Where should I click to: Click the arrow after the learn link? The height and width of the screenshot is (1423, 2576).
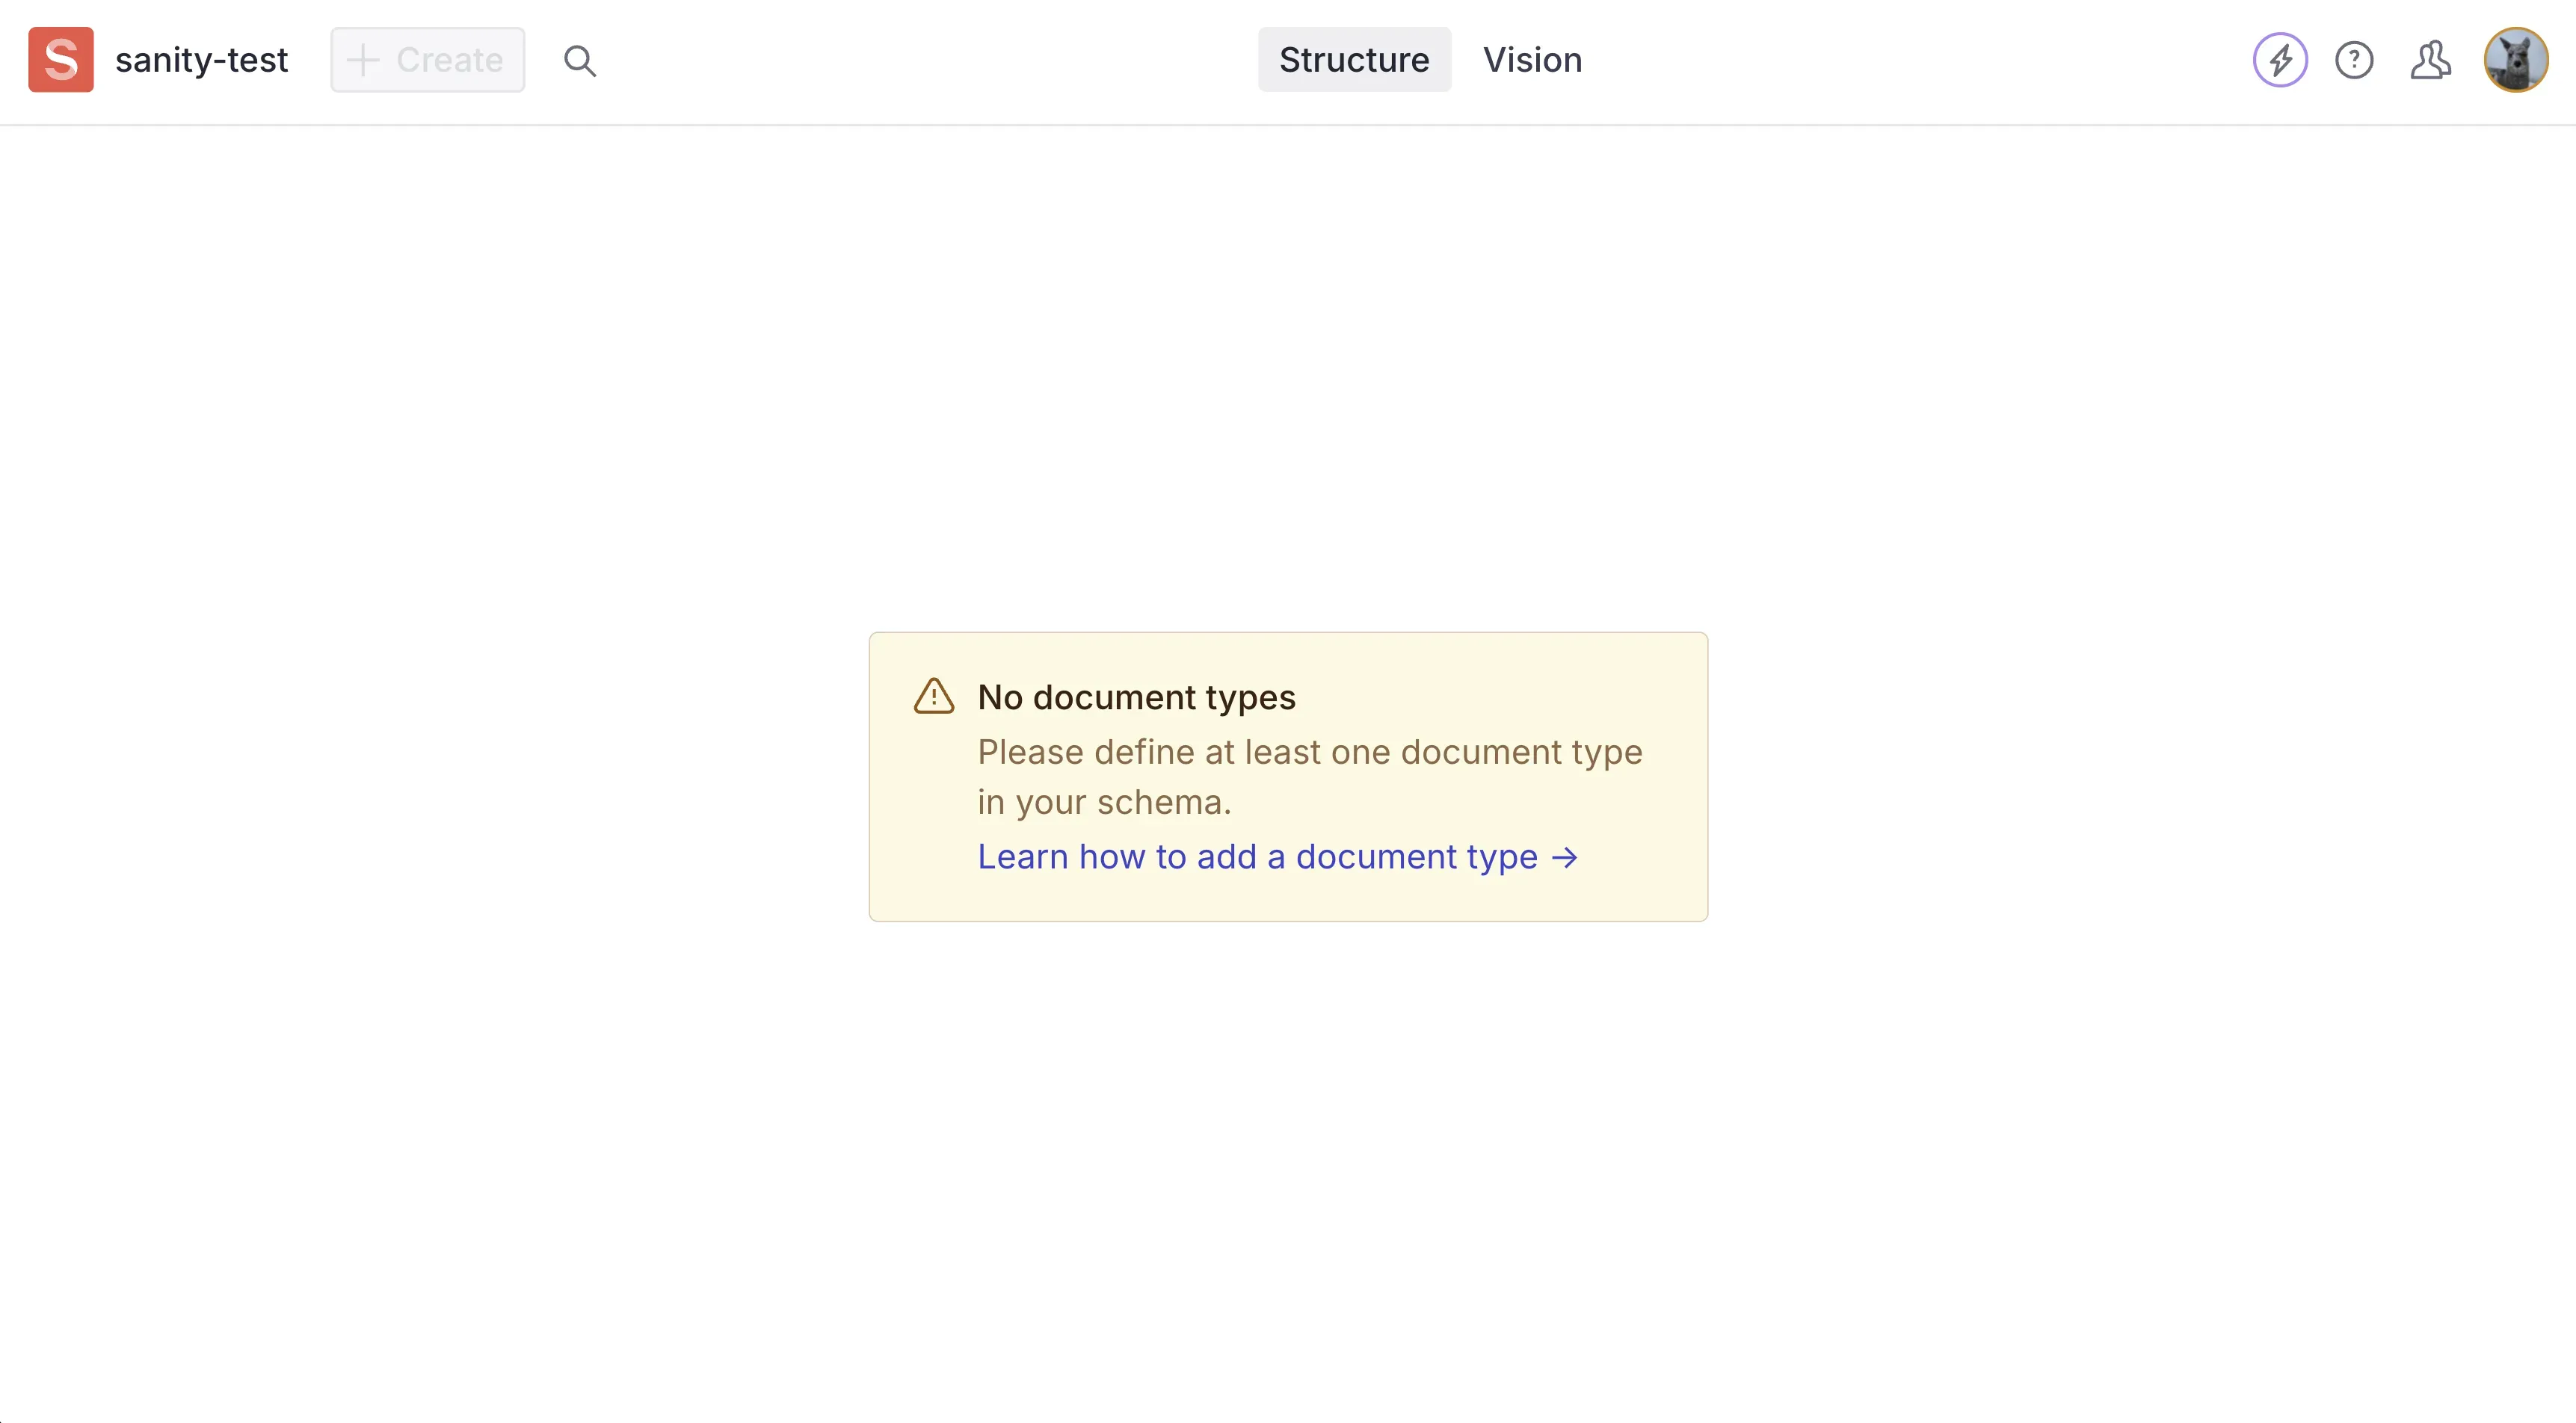pos(1565,858)
